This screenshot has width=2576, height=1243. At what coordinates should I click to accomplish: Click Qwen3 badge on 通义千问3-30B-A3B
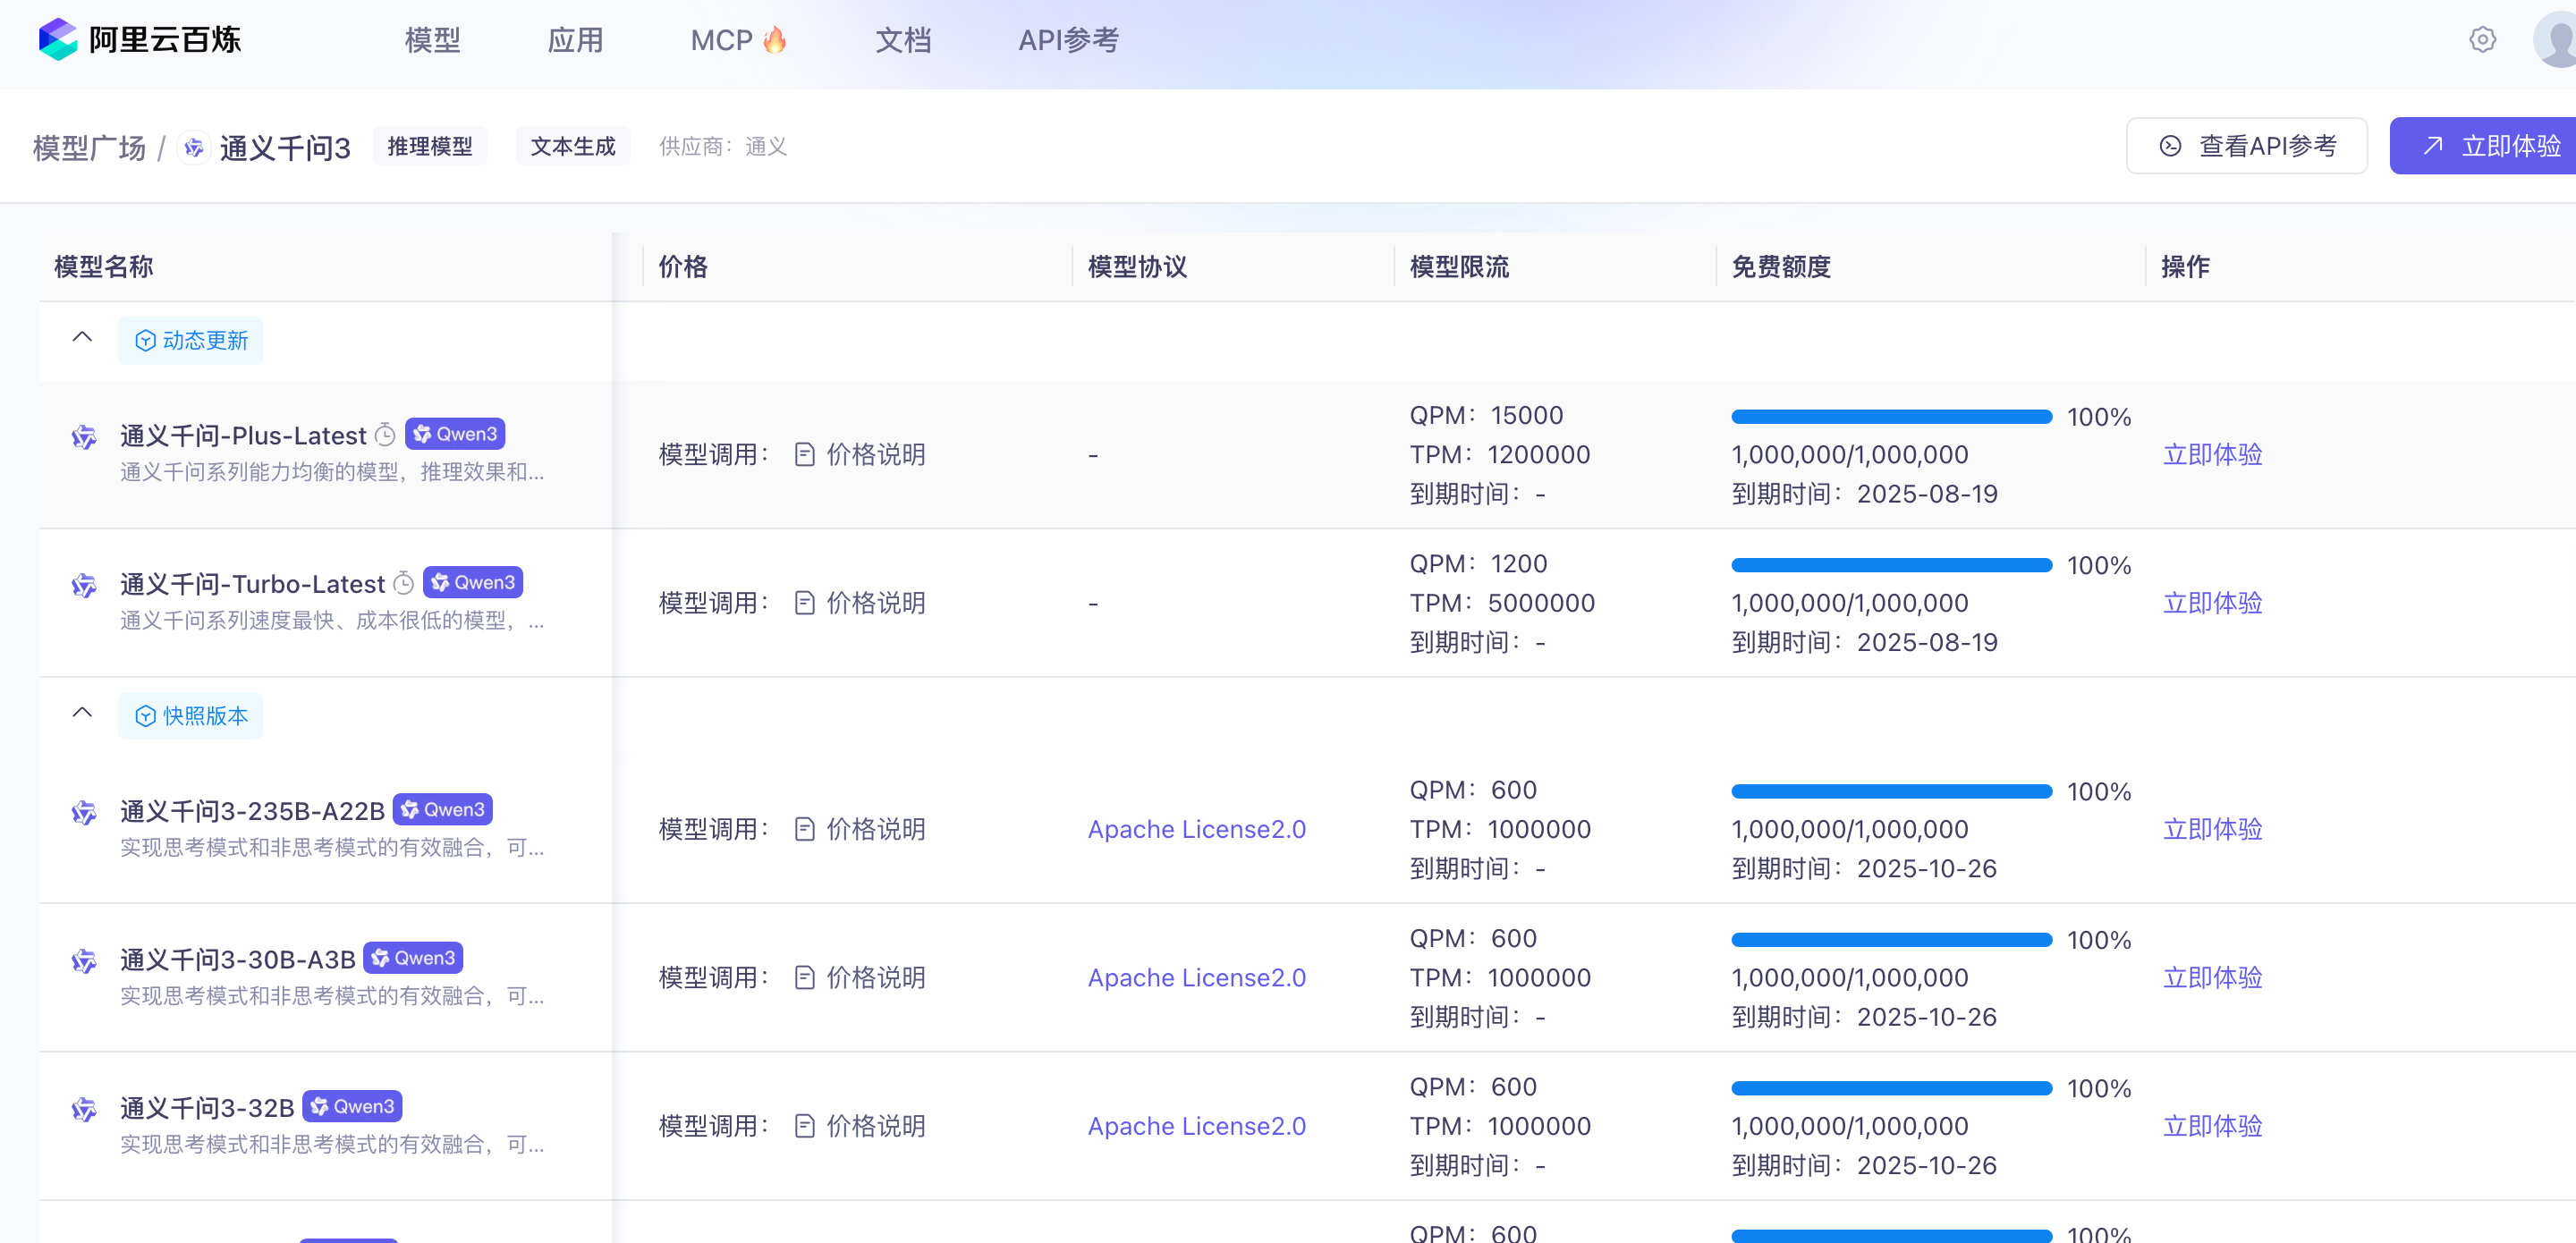pyautogui.click(x=413, y=958)
